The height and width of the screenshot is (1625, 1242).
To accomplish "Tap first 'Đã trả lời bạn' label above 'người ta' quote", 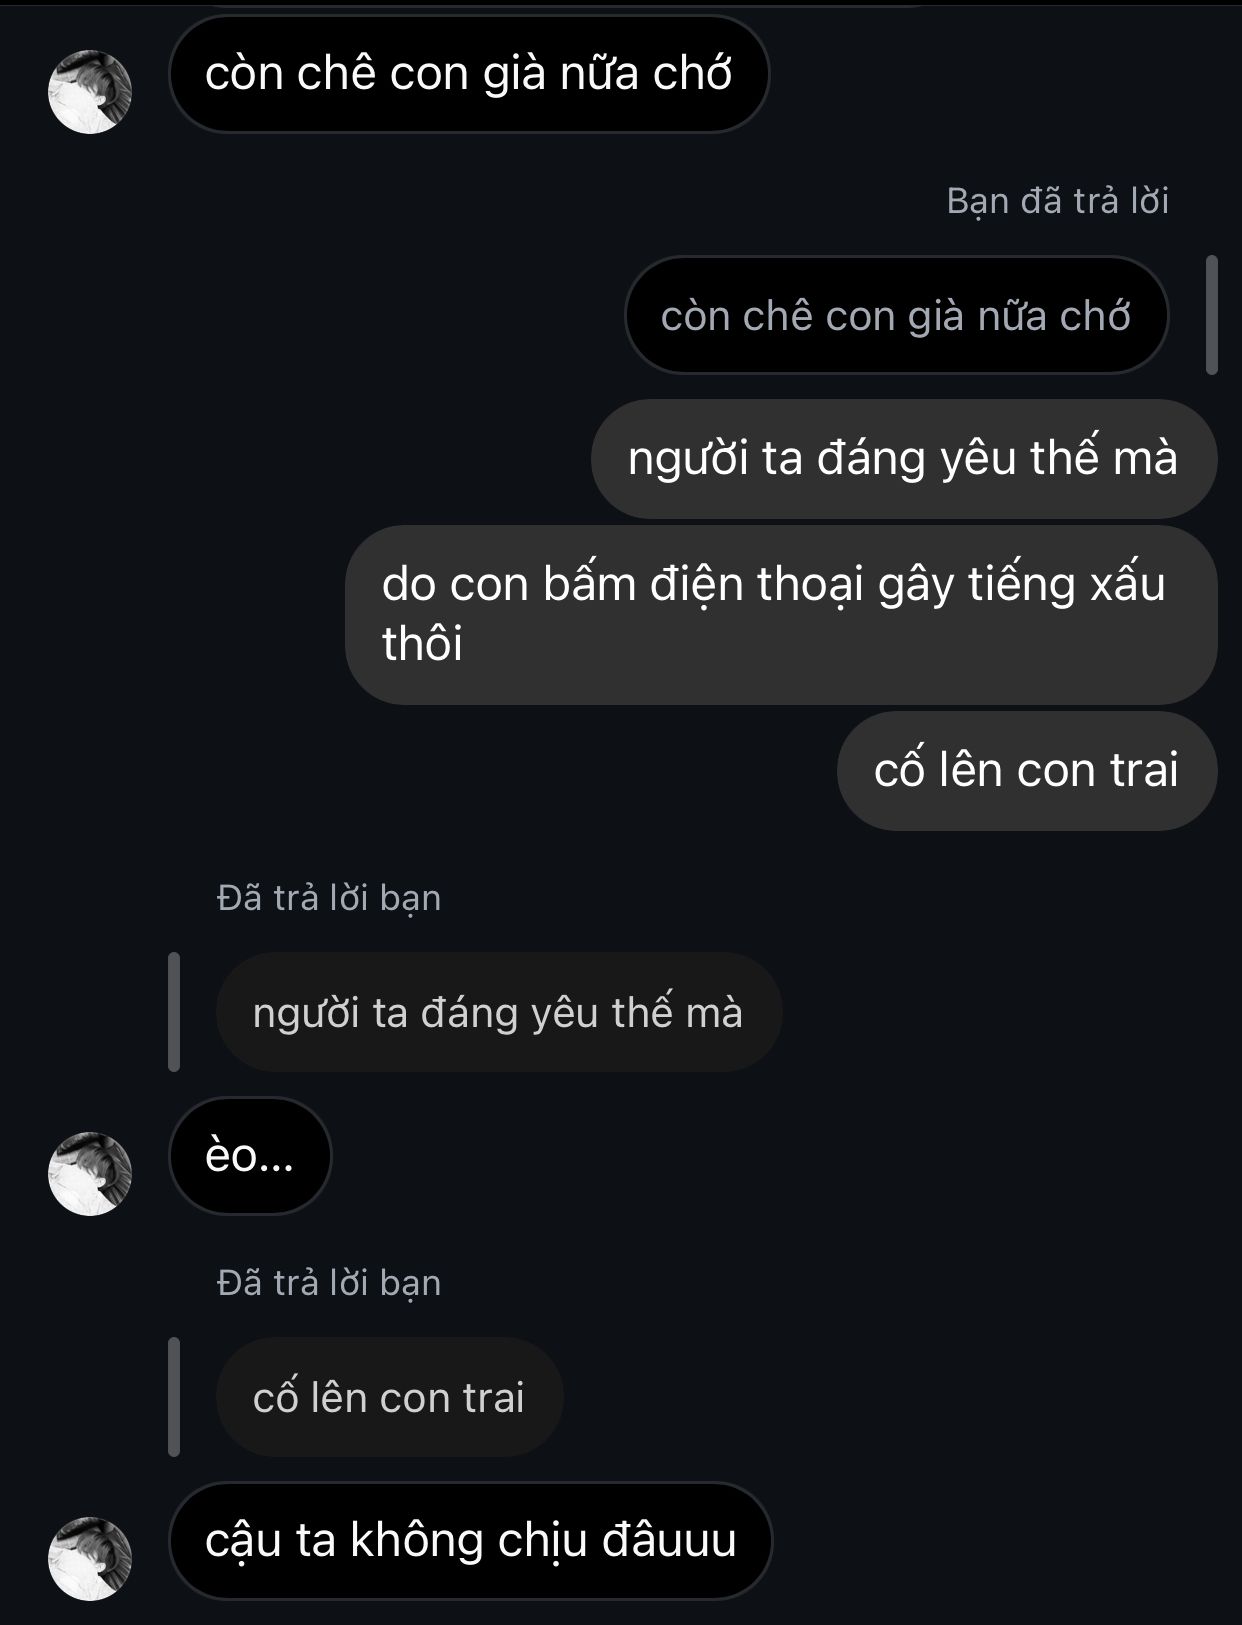I will coord(329,898).
